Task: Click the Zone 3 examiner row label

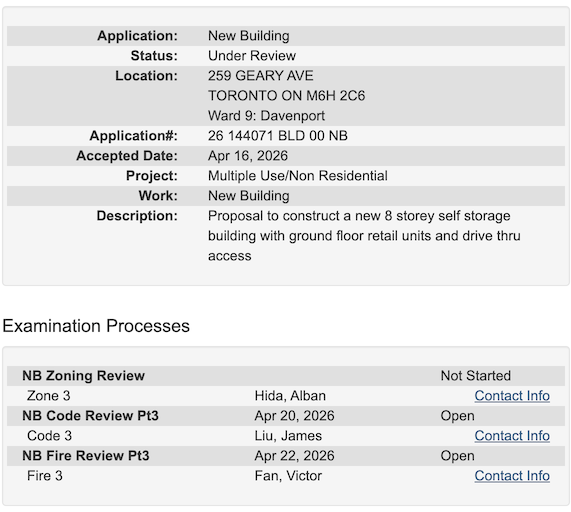Action: coord(48,396)
